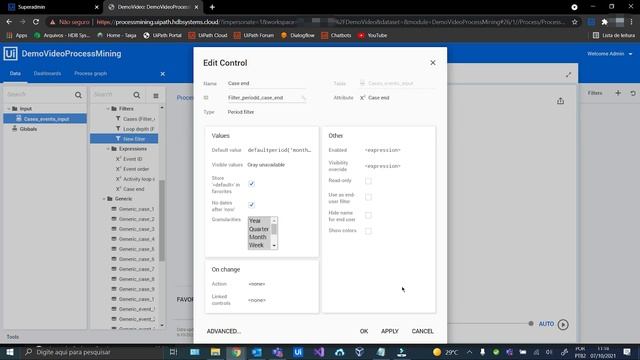Viewport: 640px width, 360px height.
Task: Edit Default value defaultperiod expression
Action: pyautogui.click(x=280, y=150)
